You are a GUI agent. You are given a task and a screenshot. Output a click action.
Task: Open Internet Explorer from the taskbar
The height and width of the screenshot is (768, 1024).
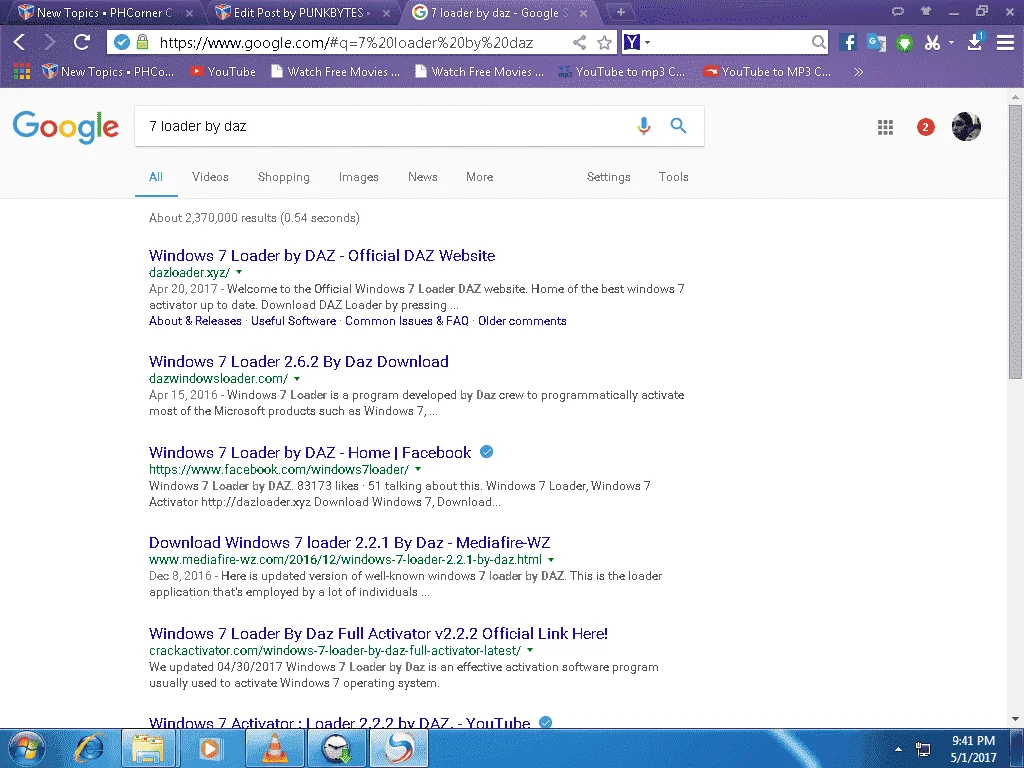tap(89, 748)
